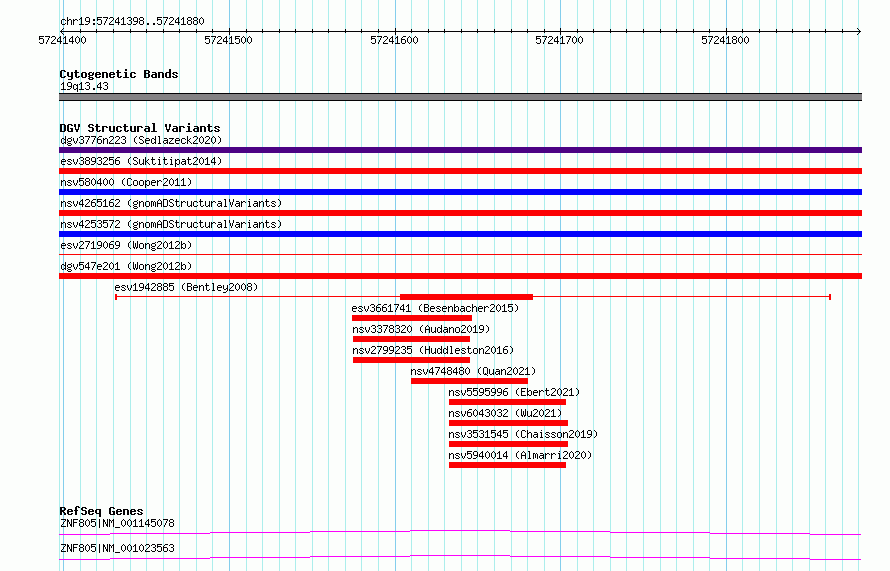Click the Cytogenetic Bands track heading
The width and height of the screenshot is (890, 571).
119,74
